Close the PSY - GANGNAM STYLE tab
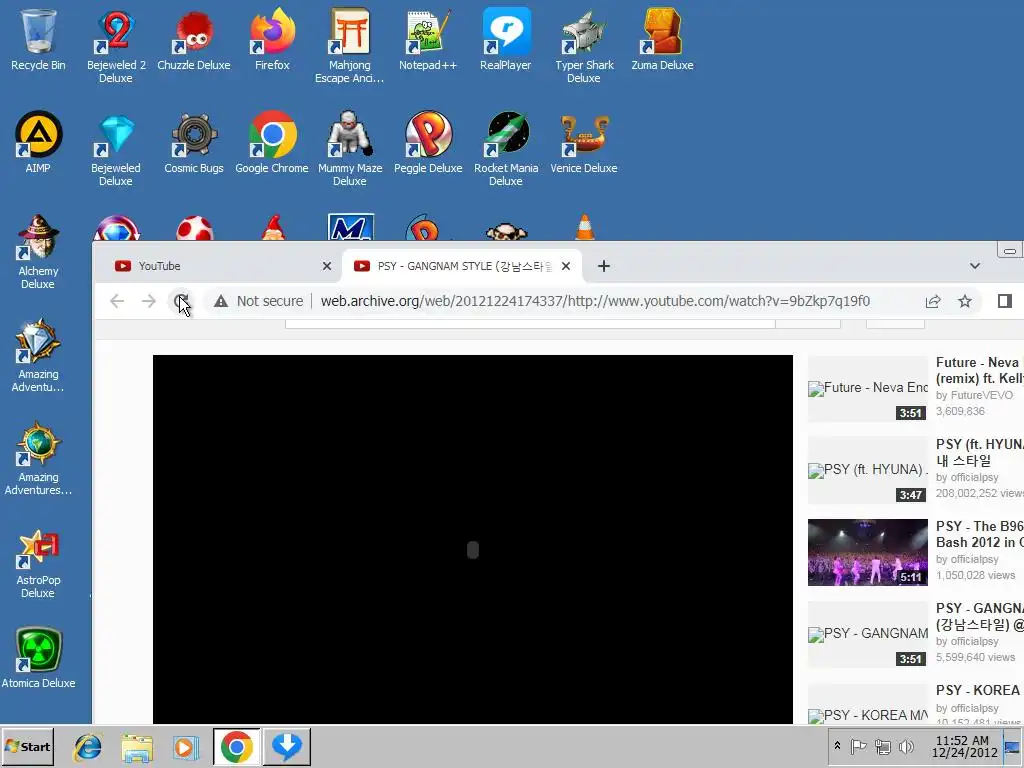The height and width of the screenshot is (768, 1024). [566, 266]
